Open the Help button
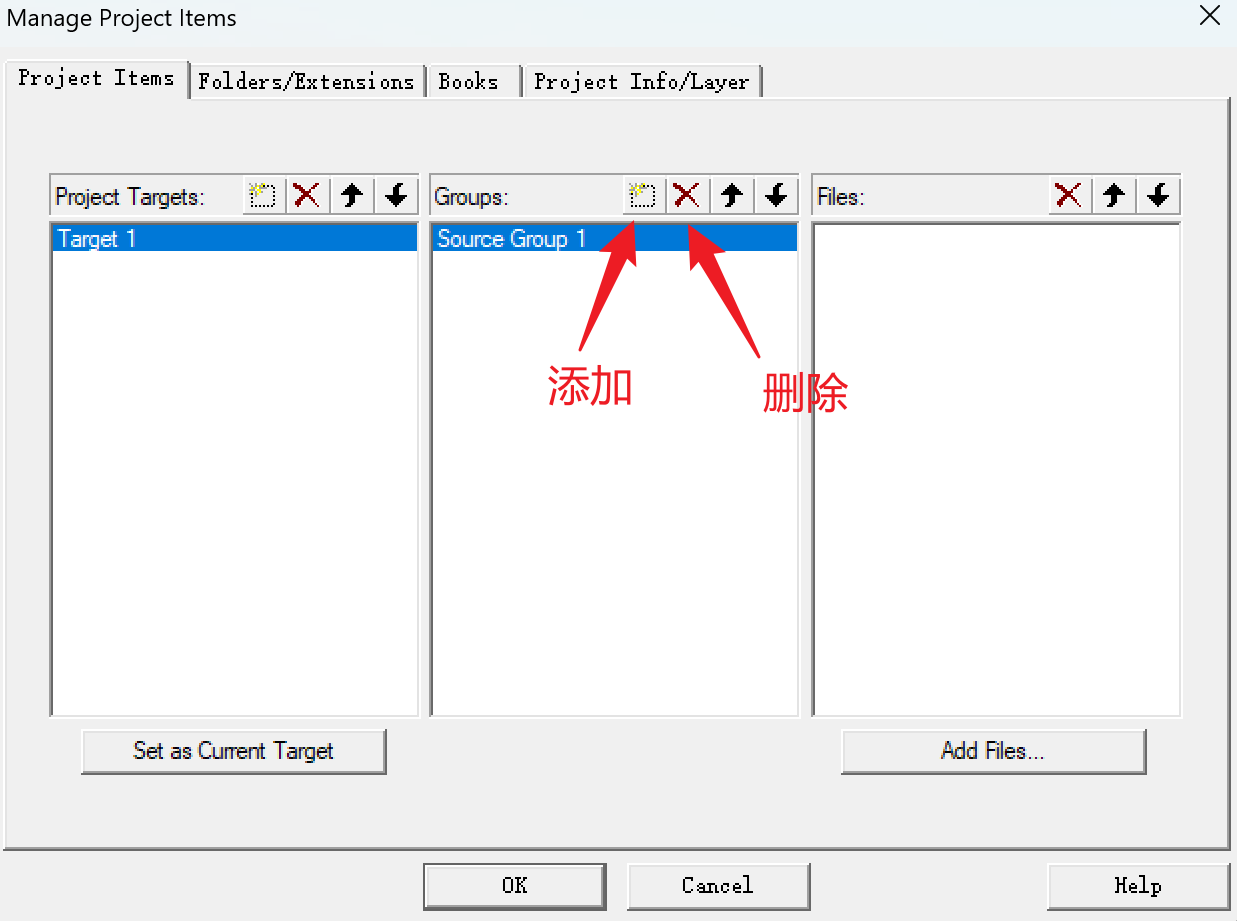 1138,886
